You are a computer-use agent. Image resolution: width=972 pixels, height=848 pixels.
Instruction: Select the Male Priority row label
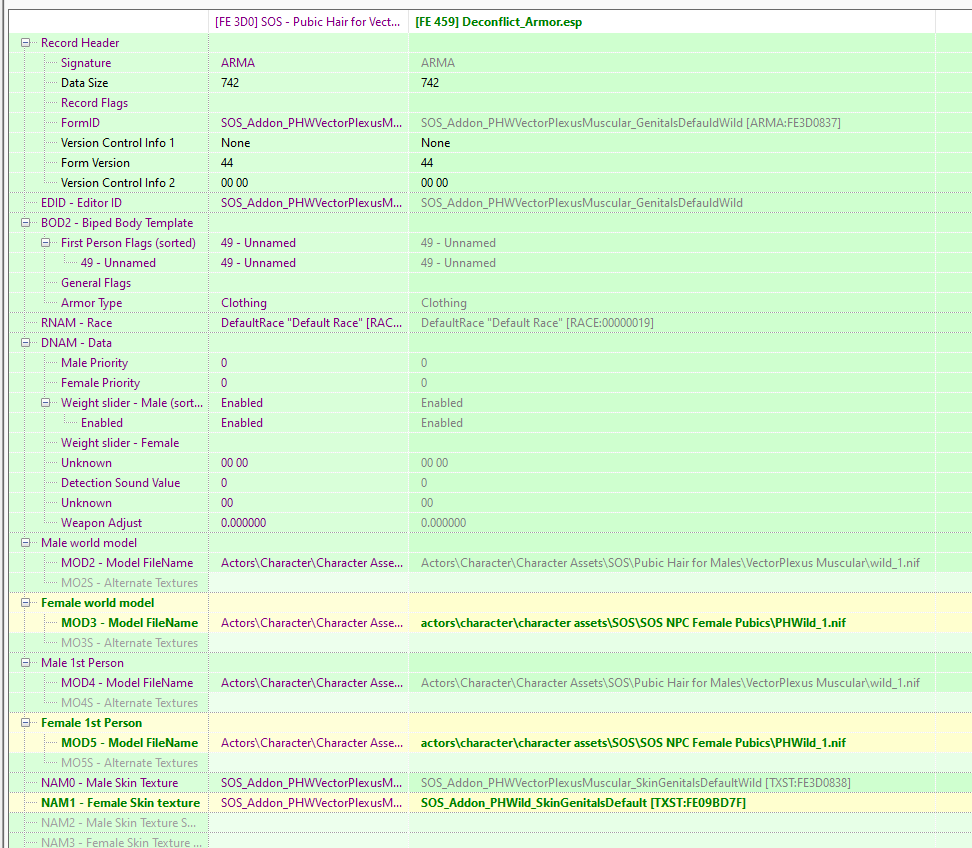pos(94,363)
